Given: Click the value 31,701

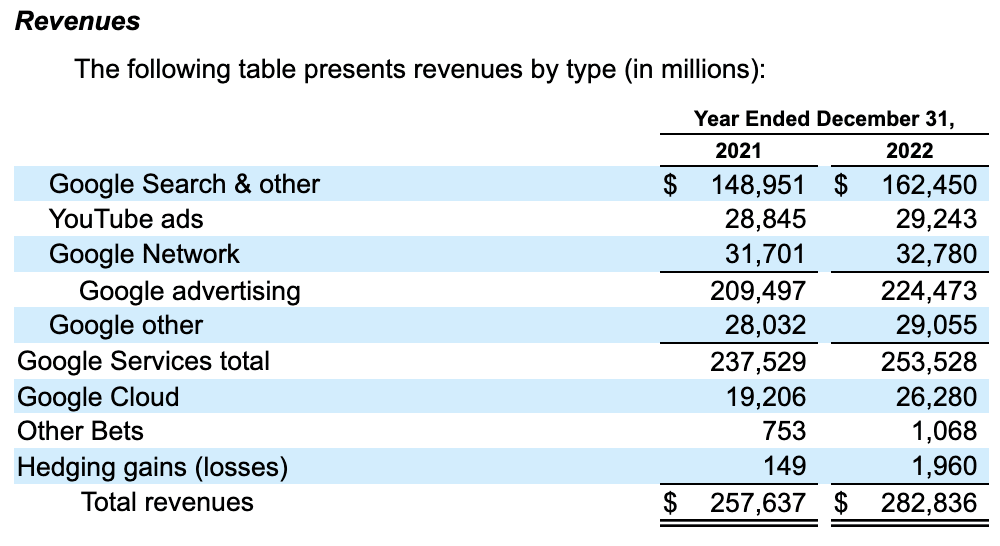Looking at the screenshot, I should pos(765,254).
